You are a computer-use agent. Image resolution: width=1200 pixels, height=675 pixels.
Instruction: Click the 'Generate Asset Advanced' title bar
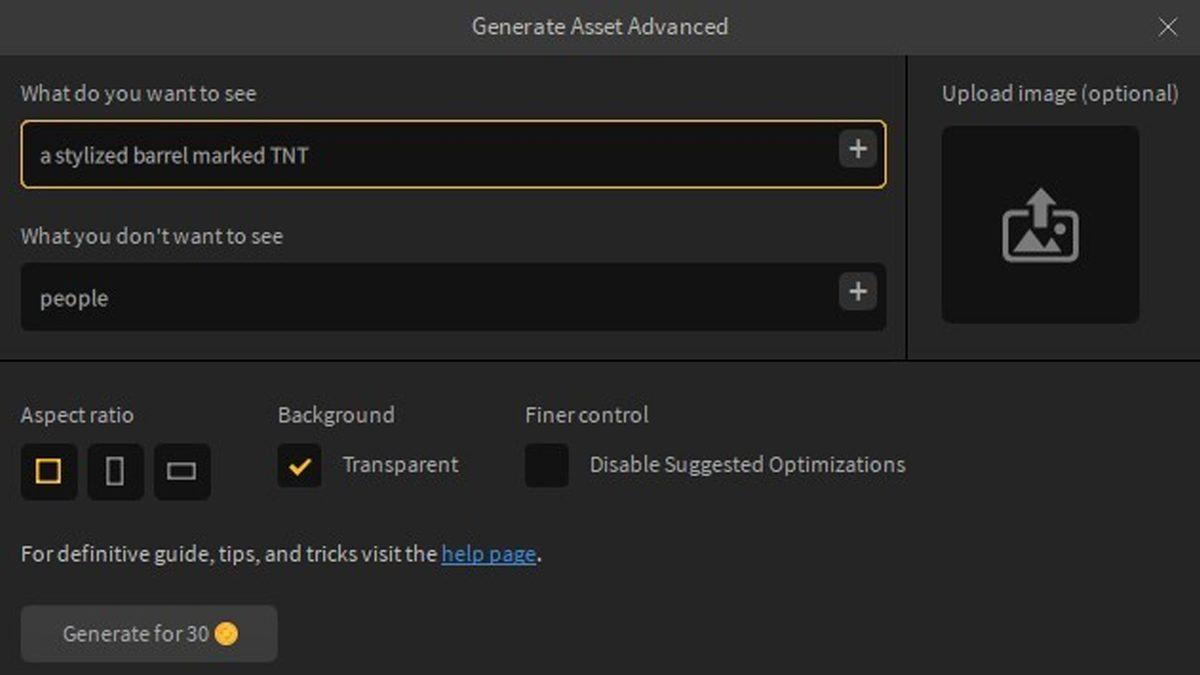(x=599, y=27)
